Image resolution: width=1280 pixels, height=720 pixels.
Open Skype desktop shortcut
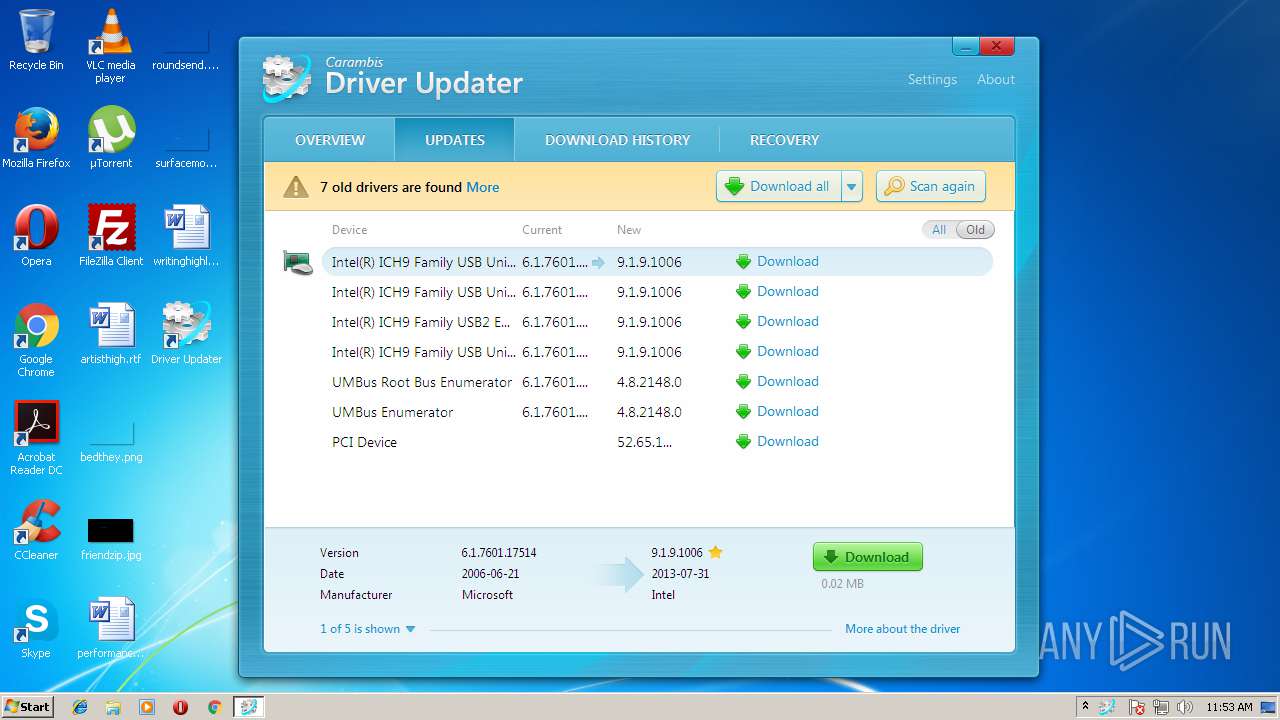[x=36, y=628]
